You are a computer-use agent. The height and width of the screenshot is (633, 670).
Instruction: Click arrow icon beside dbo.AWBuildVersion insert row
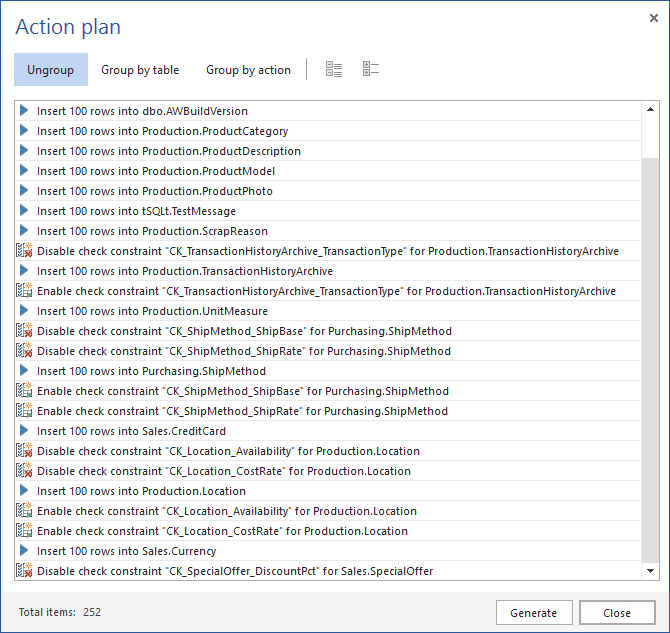[x=24, y=111]
